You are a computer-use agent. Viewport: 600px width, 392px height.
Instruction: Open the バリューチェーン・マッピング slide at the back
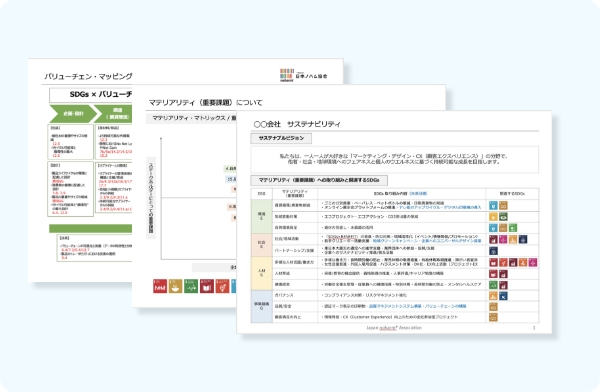click(x=80, y=170)
